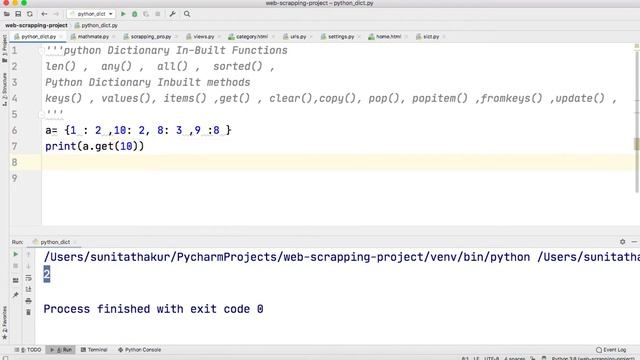Click the empty highlighted line 8

click(x=339, y=162)
